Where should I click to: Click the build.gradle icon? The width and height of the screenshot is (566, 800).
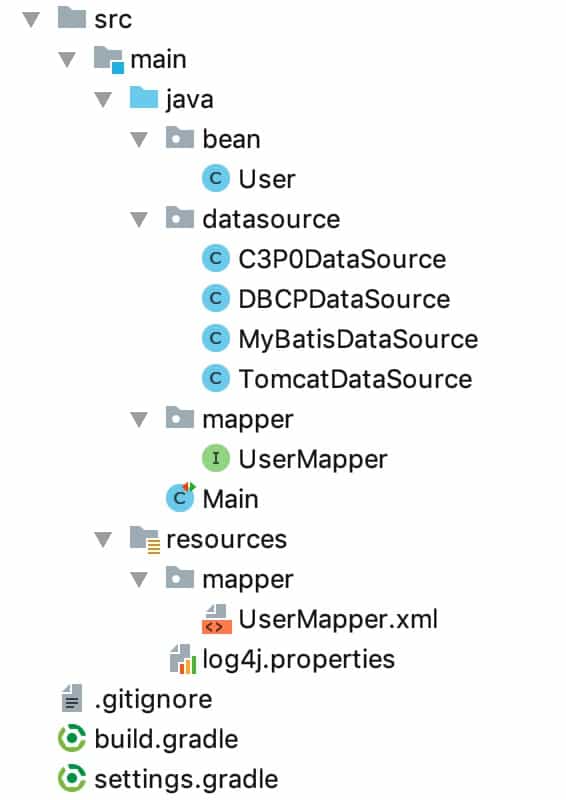tap(72, 738)
